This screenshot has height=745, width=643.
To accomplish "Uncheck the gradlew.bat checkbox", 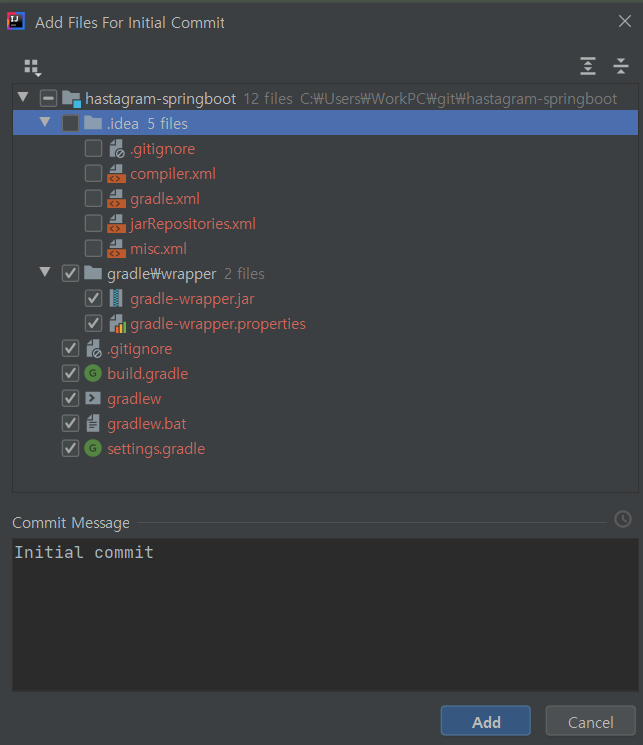I will tap(70, 423).
